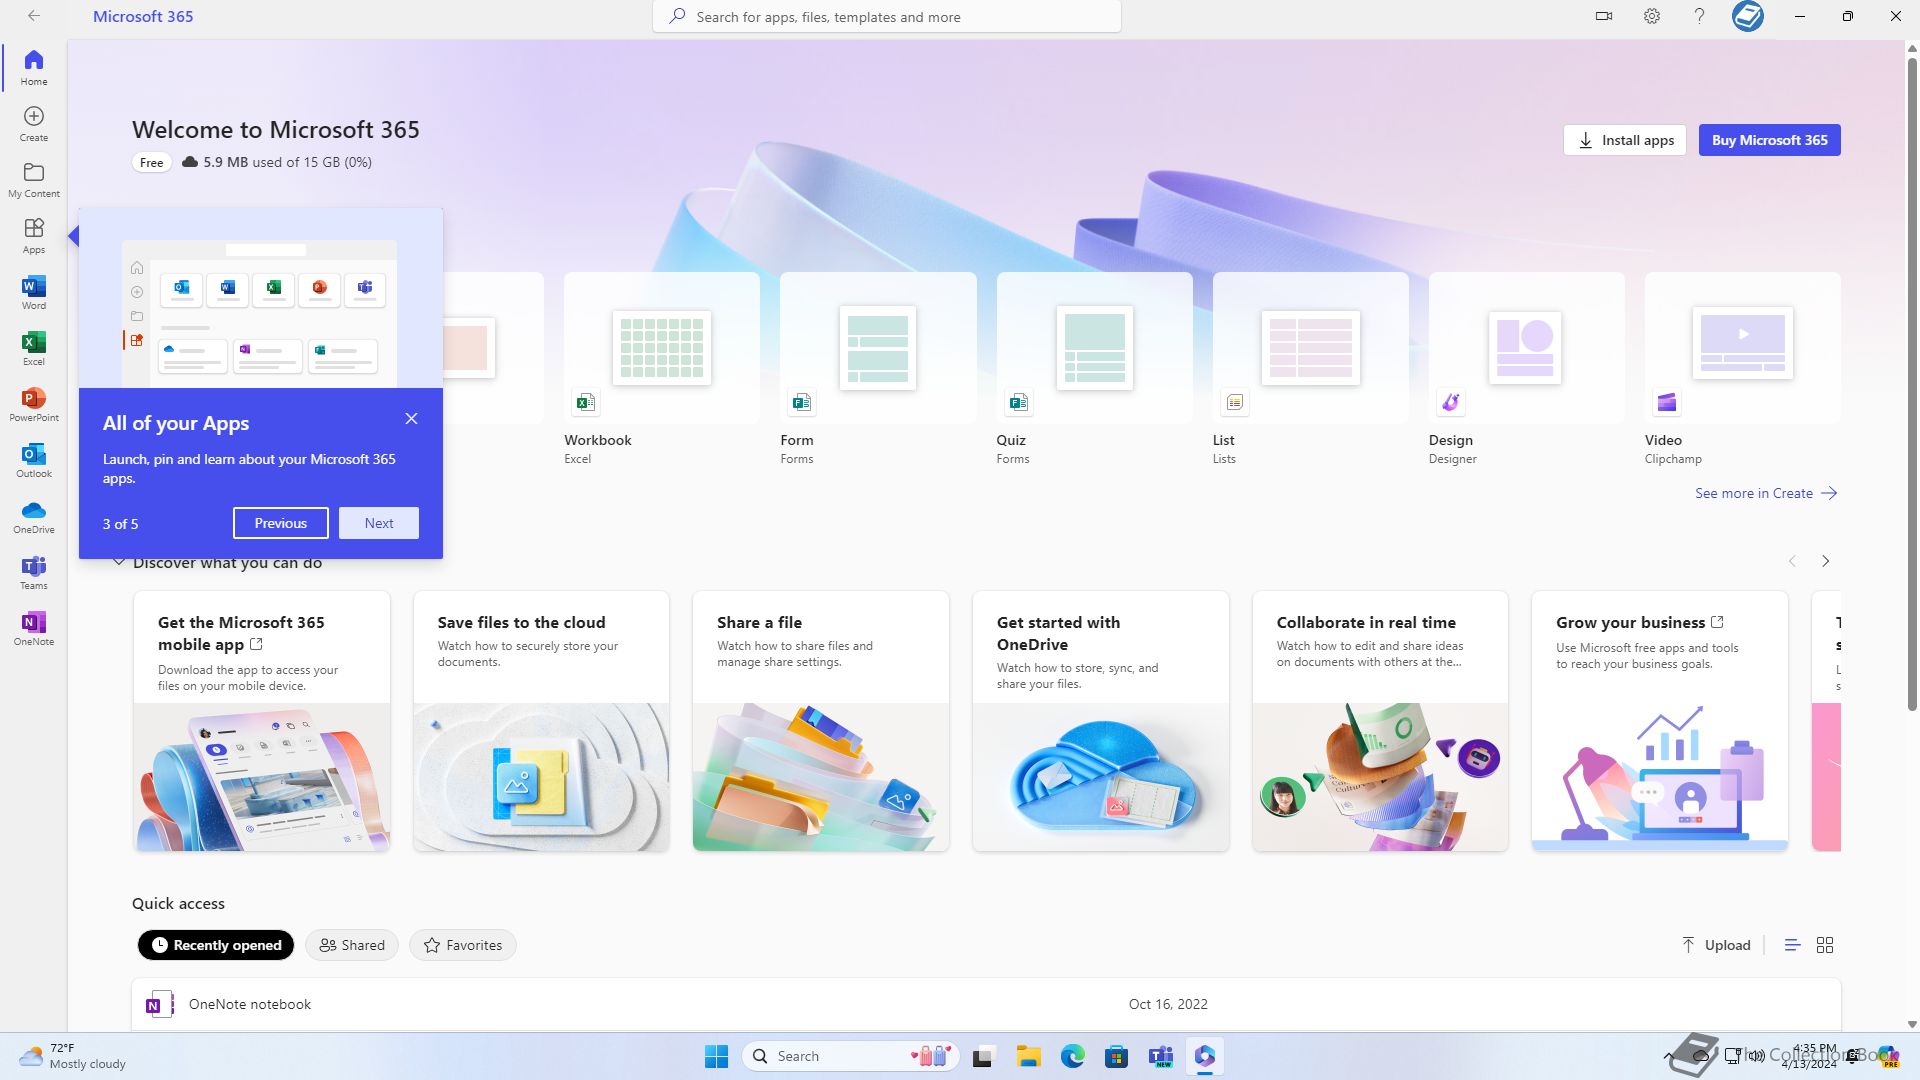Create a new Quiz in Forms

(x=1094, y=369)
